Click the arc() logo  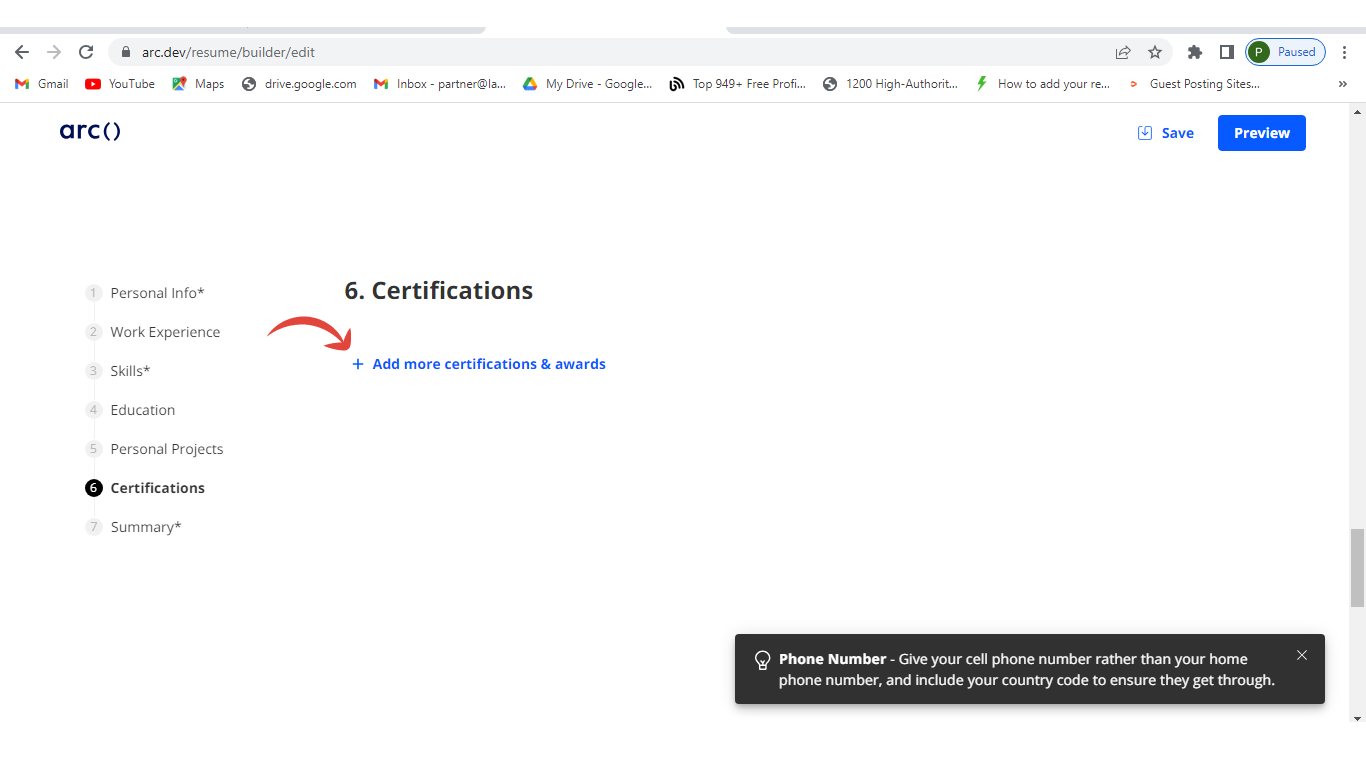tap(90, 132)
